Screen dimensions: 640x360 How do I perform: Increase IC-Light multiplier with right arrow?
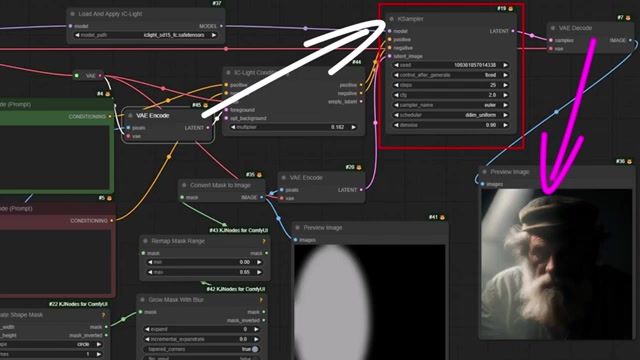point(353,127)
